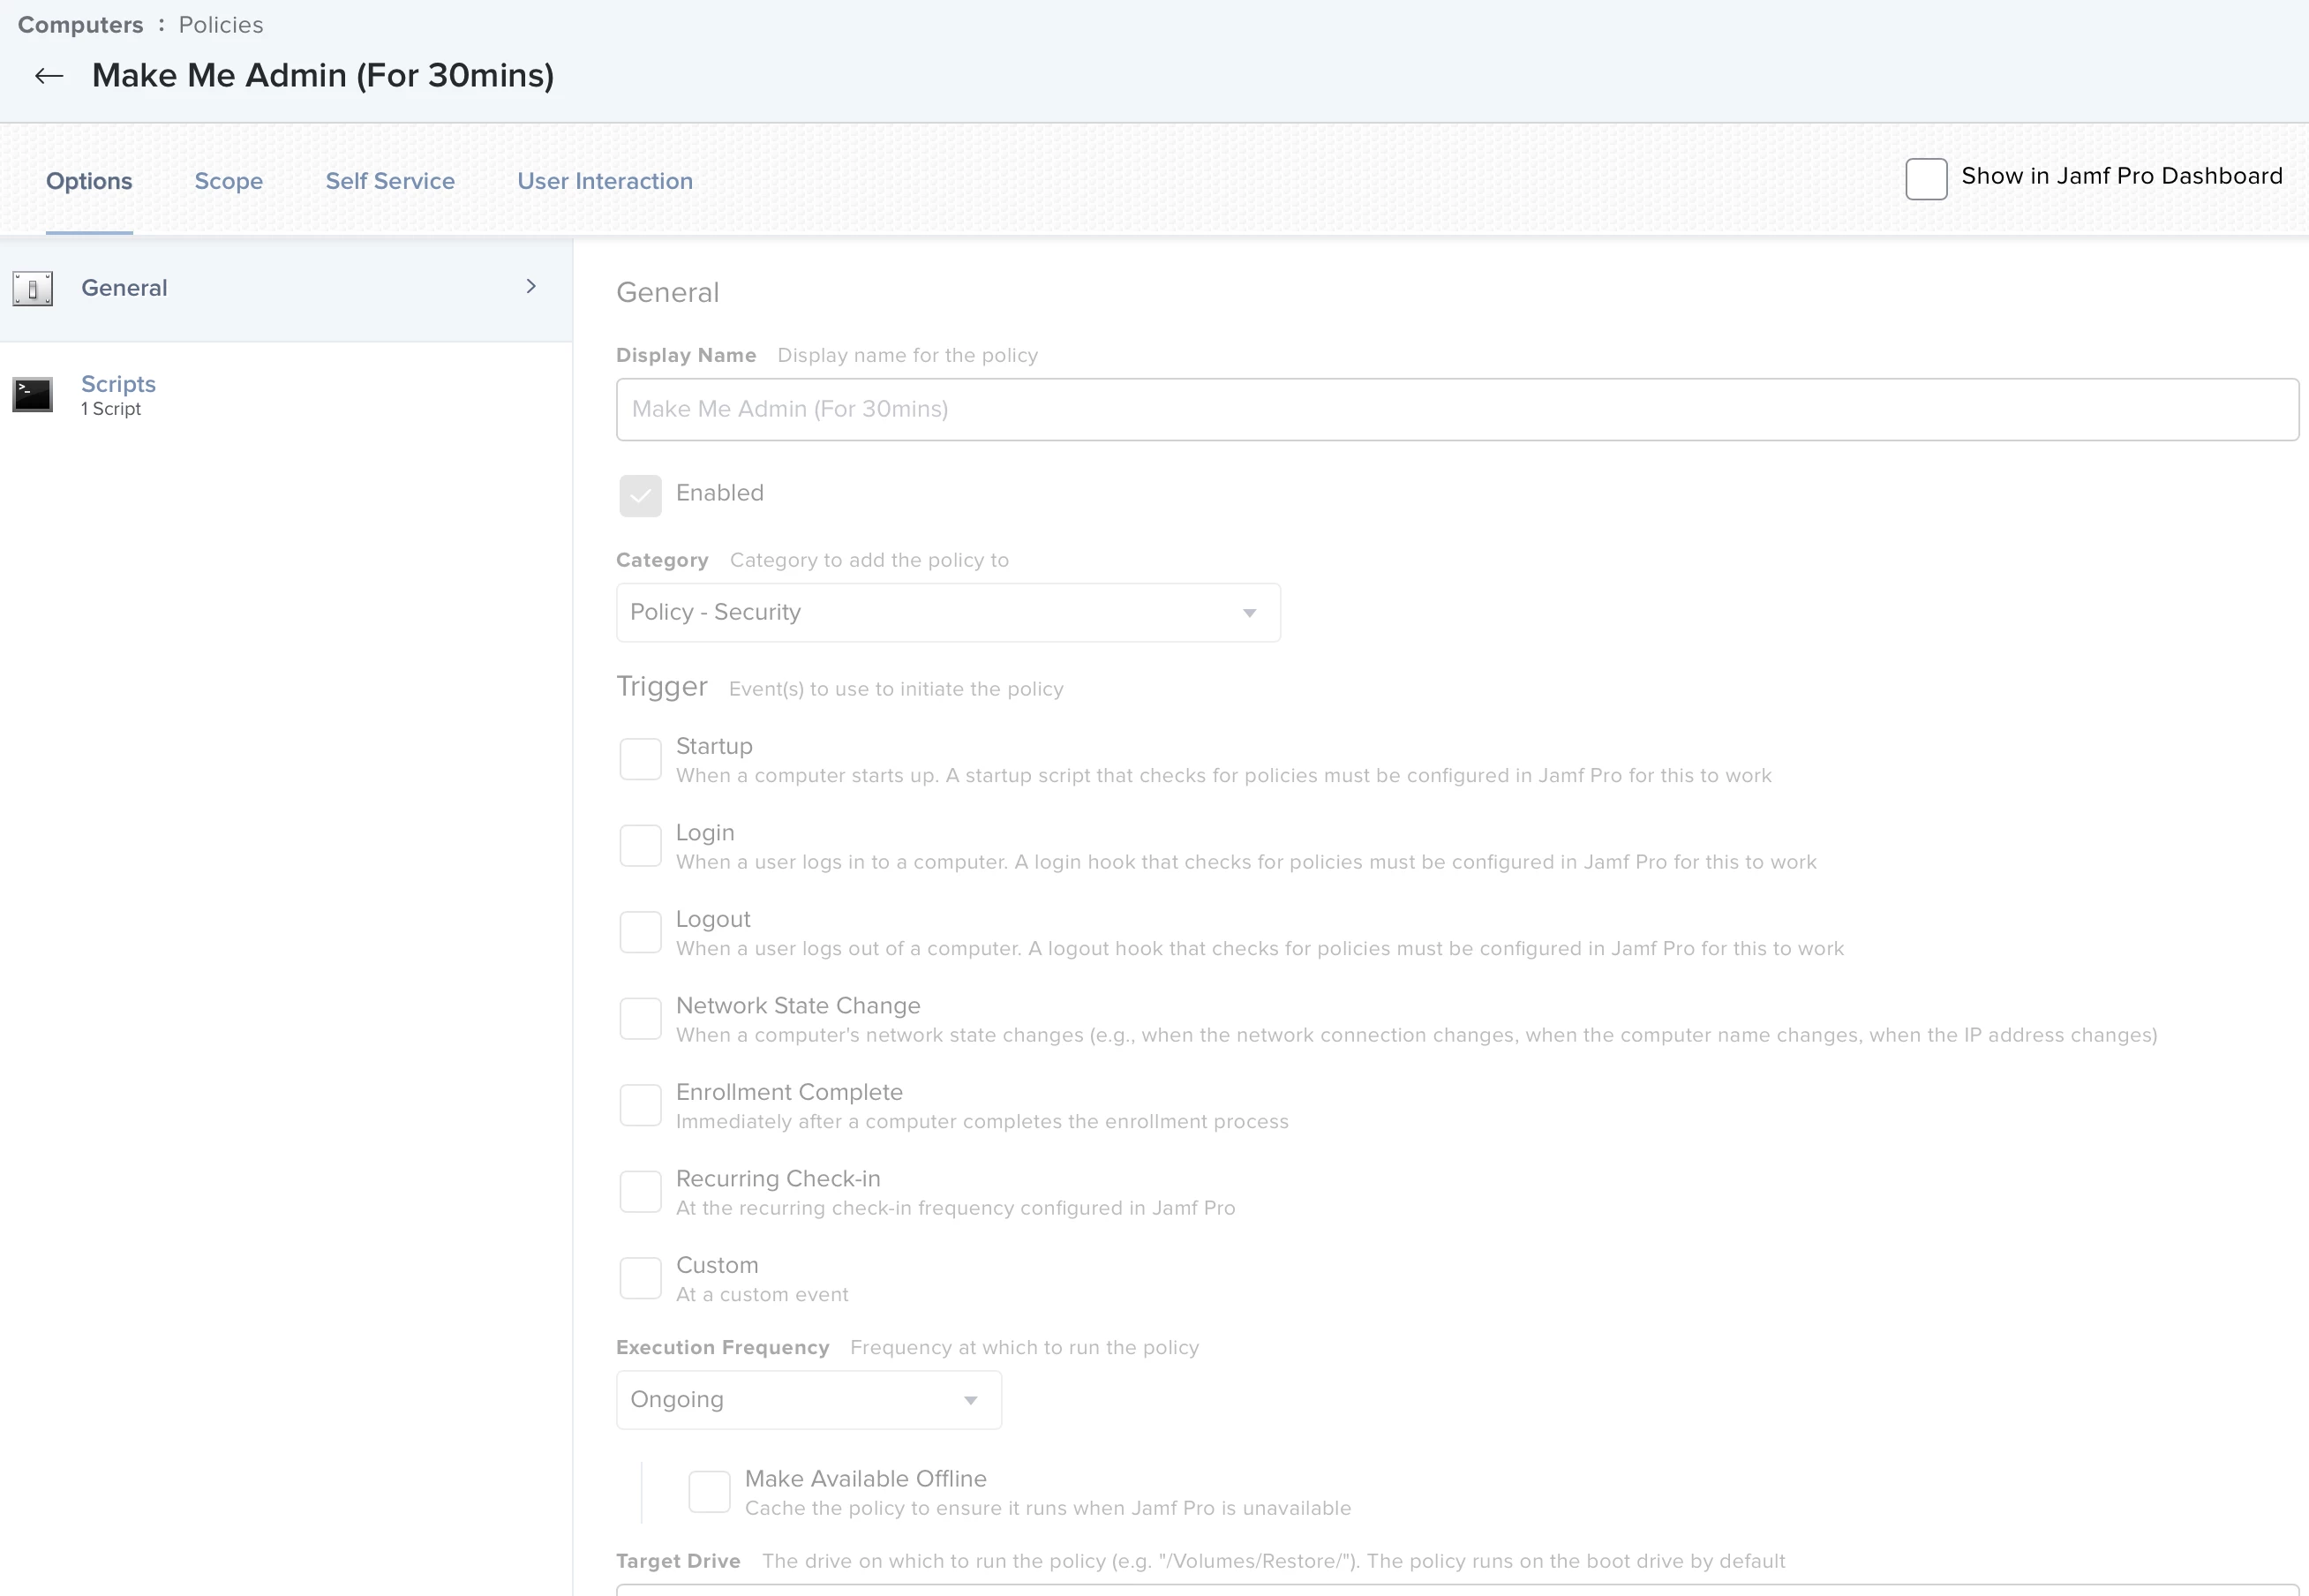Click the 'Execution Frequency' label
2309x1596 pixels.
[x=723, y=1347]
